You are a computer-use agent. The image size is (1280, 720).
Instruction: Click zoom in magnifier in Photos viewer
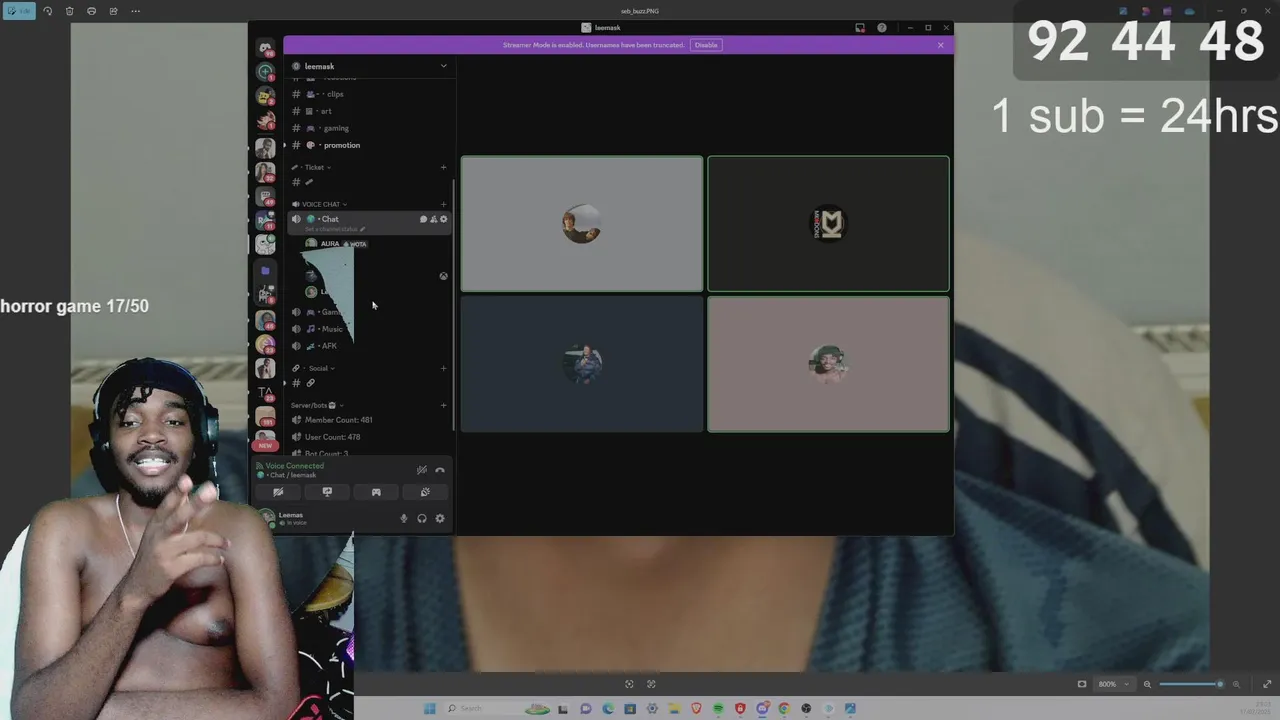point(1236,684)
